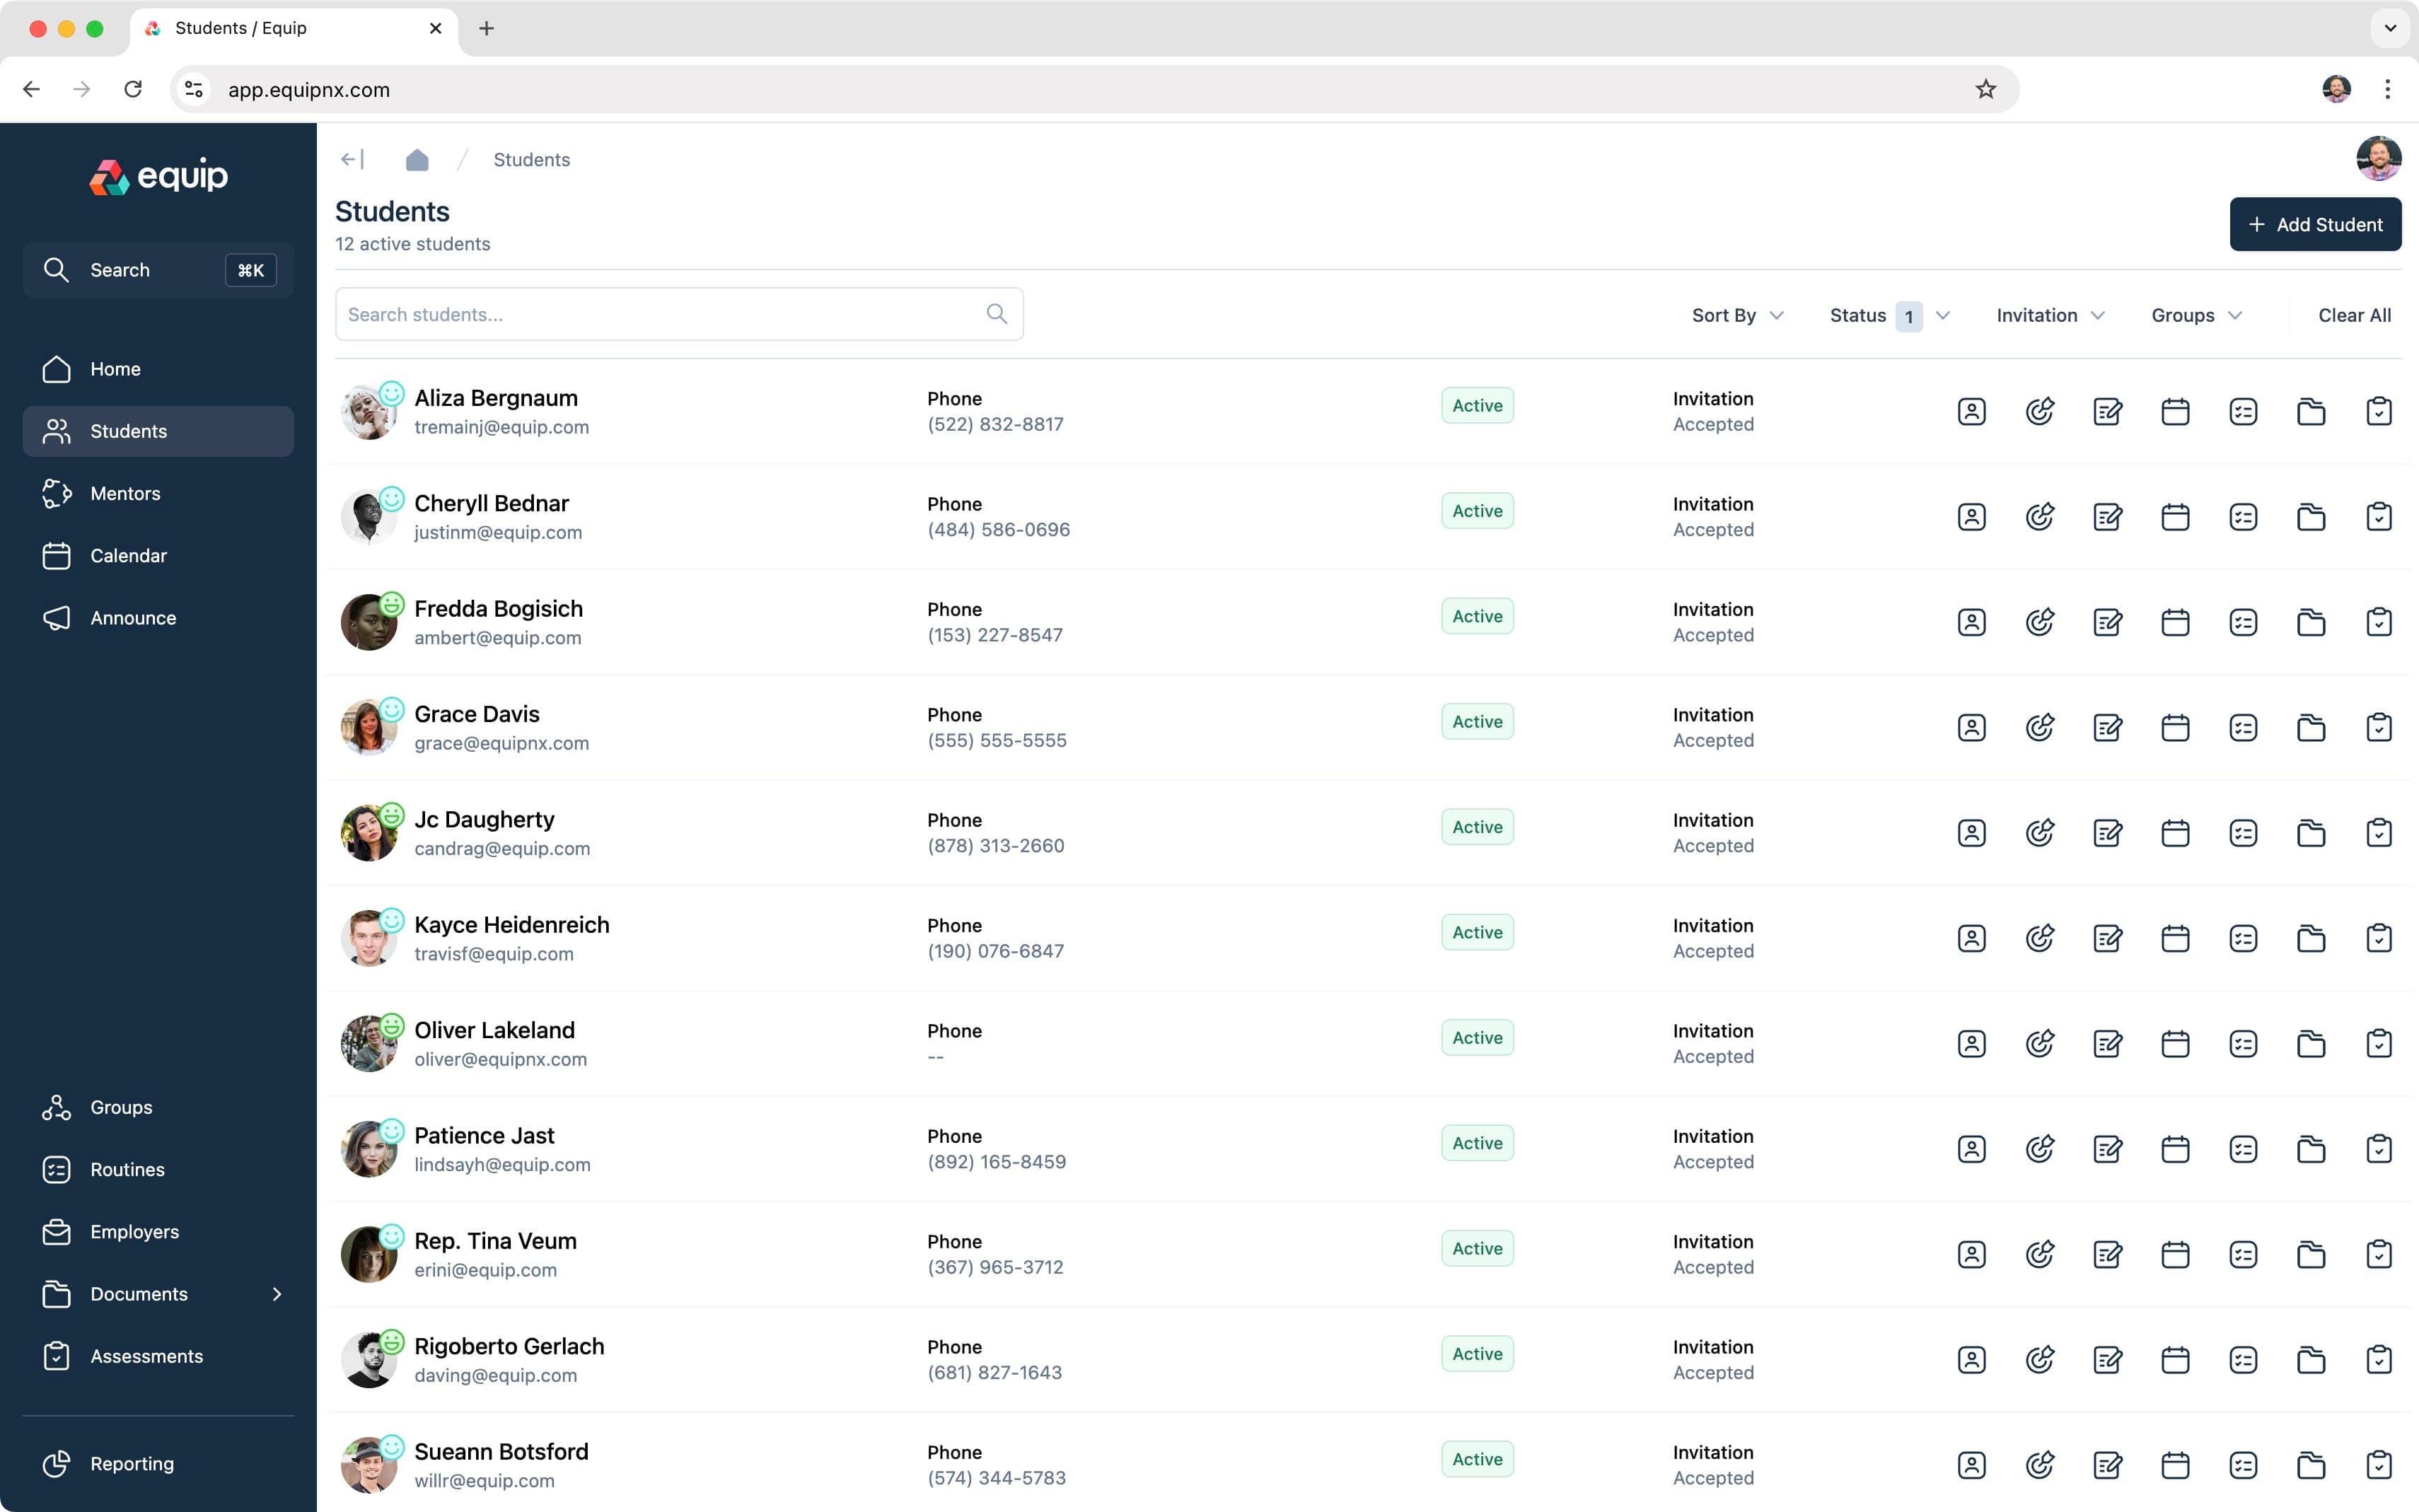Viewport: 2419px width, 1512px height.
Task: Open the calendar icon for Fredda Bogisich
Action: click(x=2175, y=621)
